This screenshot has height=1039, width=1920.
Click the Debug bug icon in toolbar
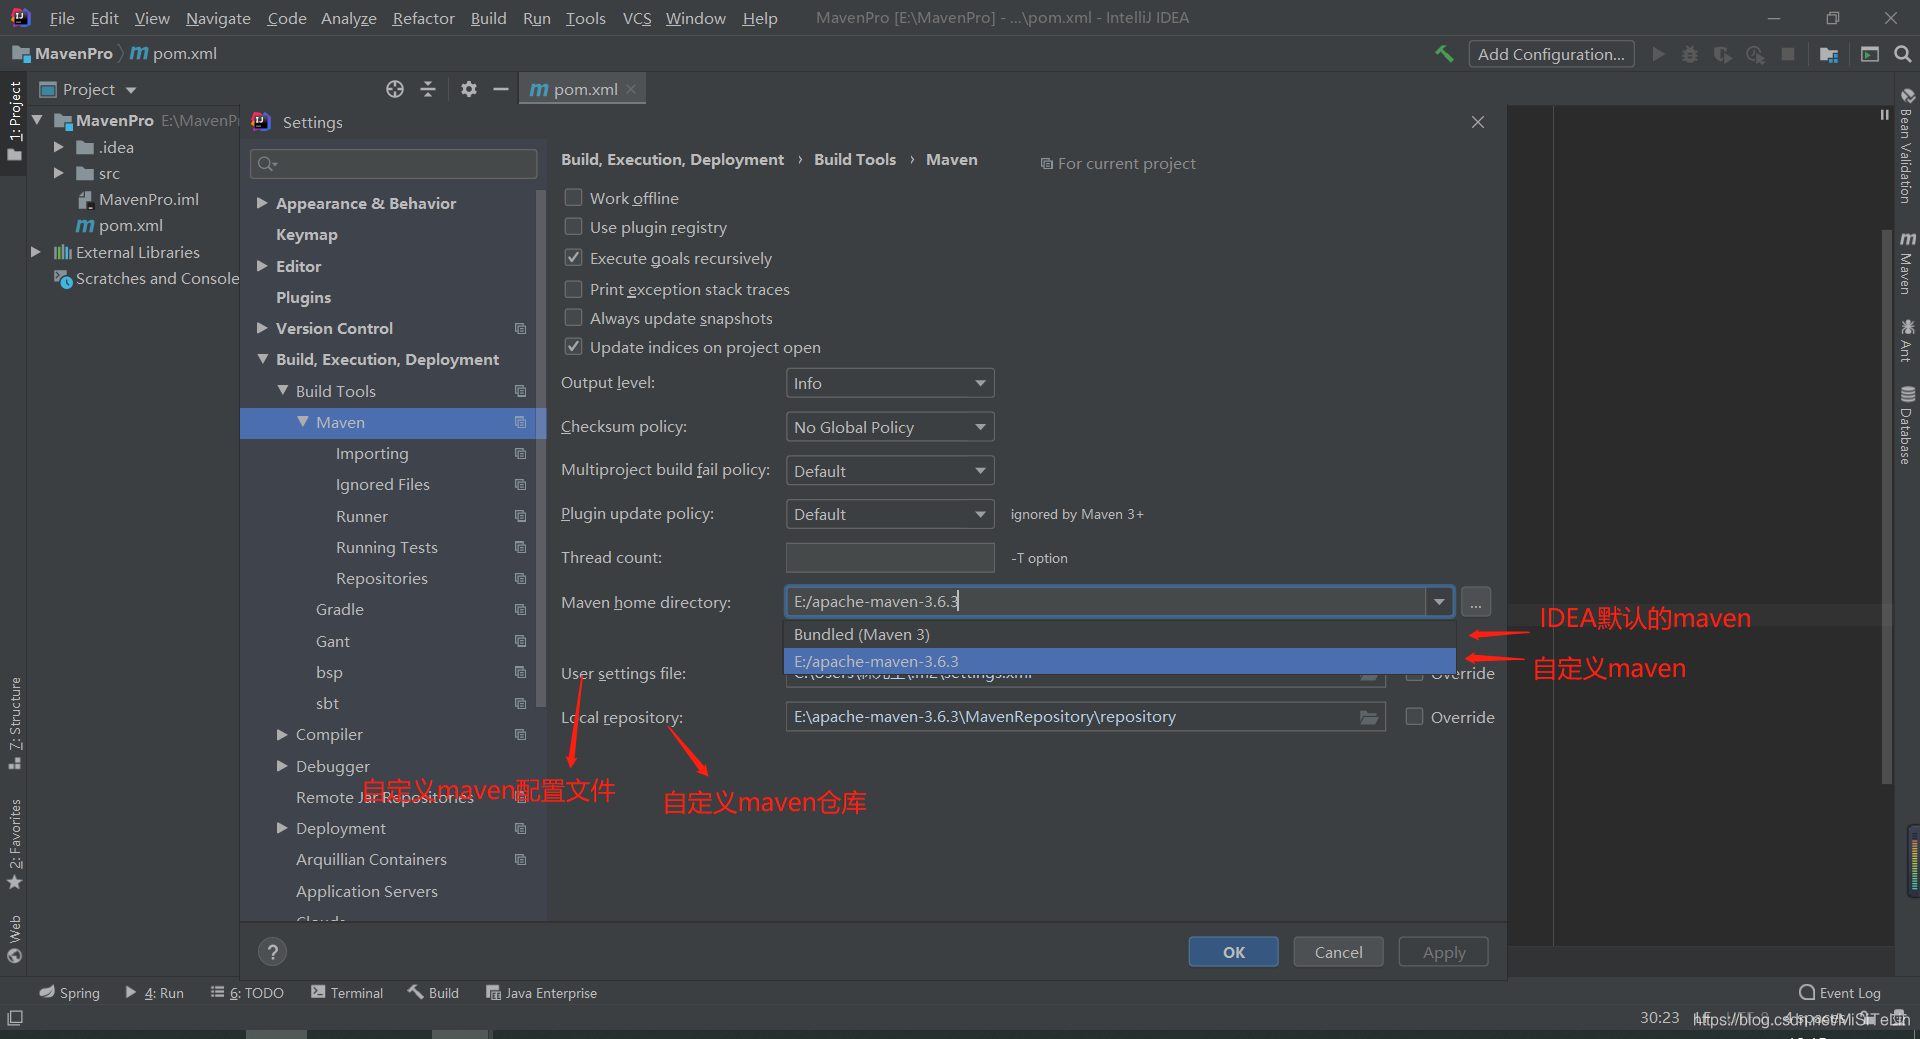tap(1690, 54)
